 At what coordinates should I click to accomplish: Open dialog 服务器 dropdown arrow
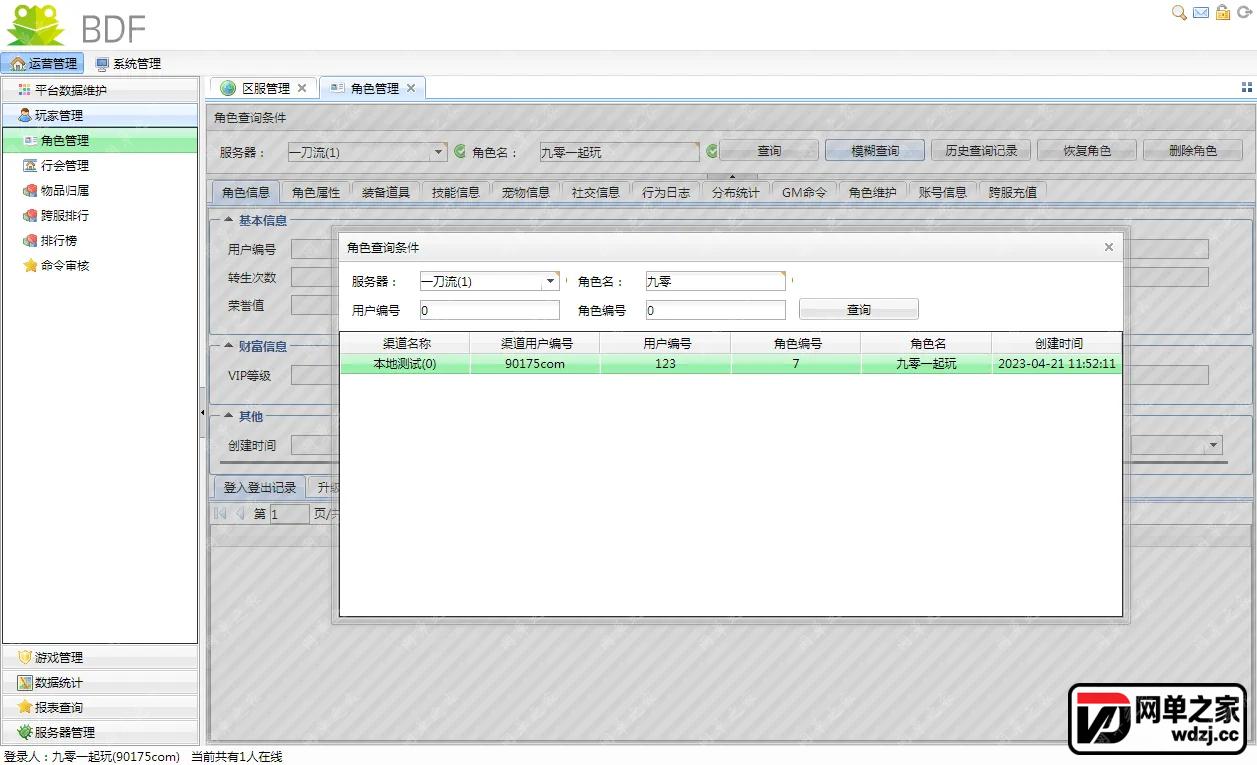pos(550,281)
